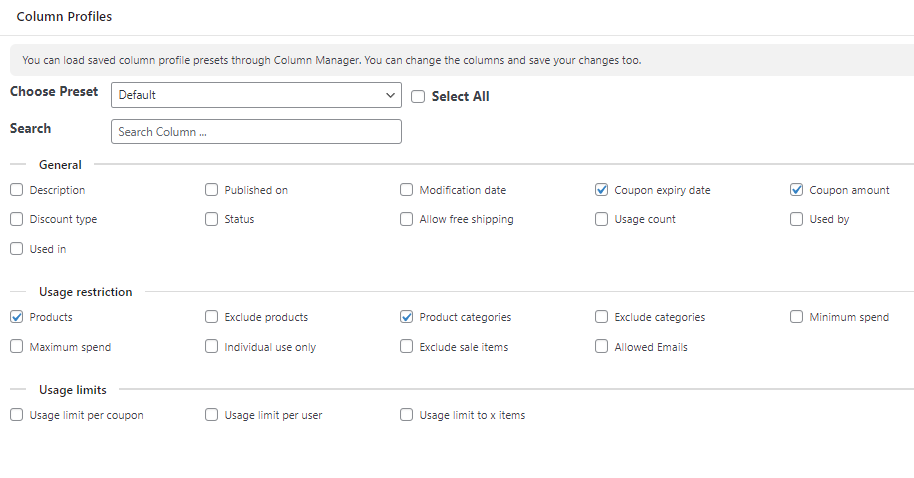Tick the Usage count checkbox

pyautogui.click(x=601, y=219)
